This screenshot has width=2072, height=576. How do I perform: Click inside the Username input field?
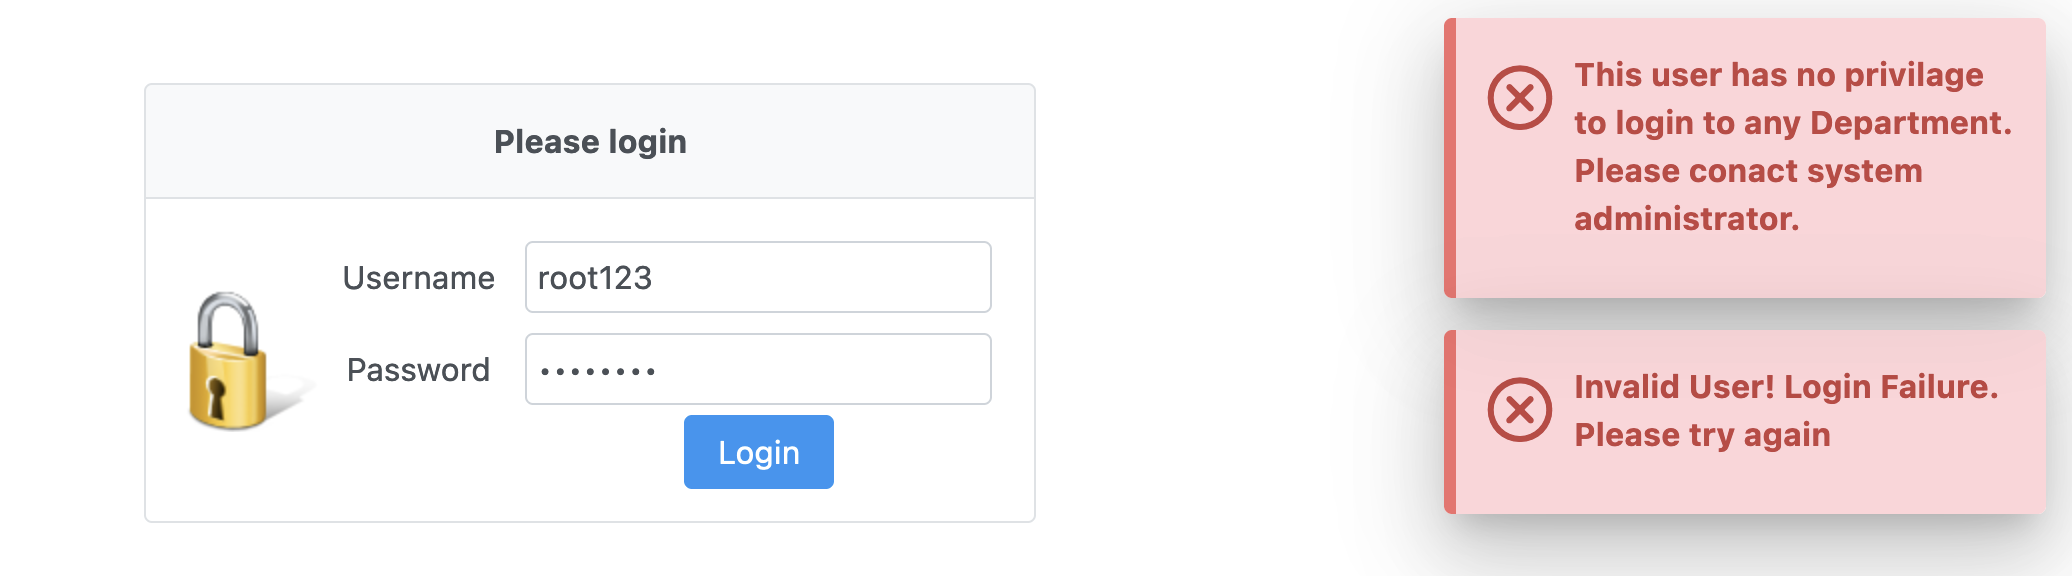pyautogui.click(x=757, y=277)
